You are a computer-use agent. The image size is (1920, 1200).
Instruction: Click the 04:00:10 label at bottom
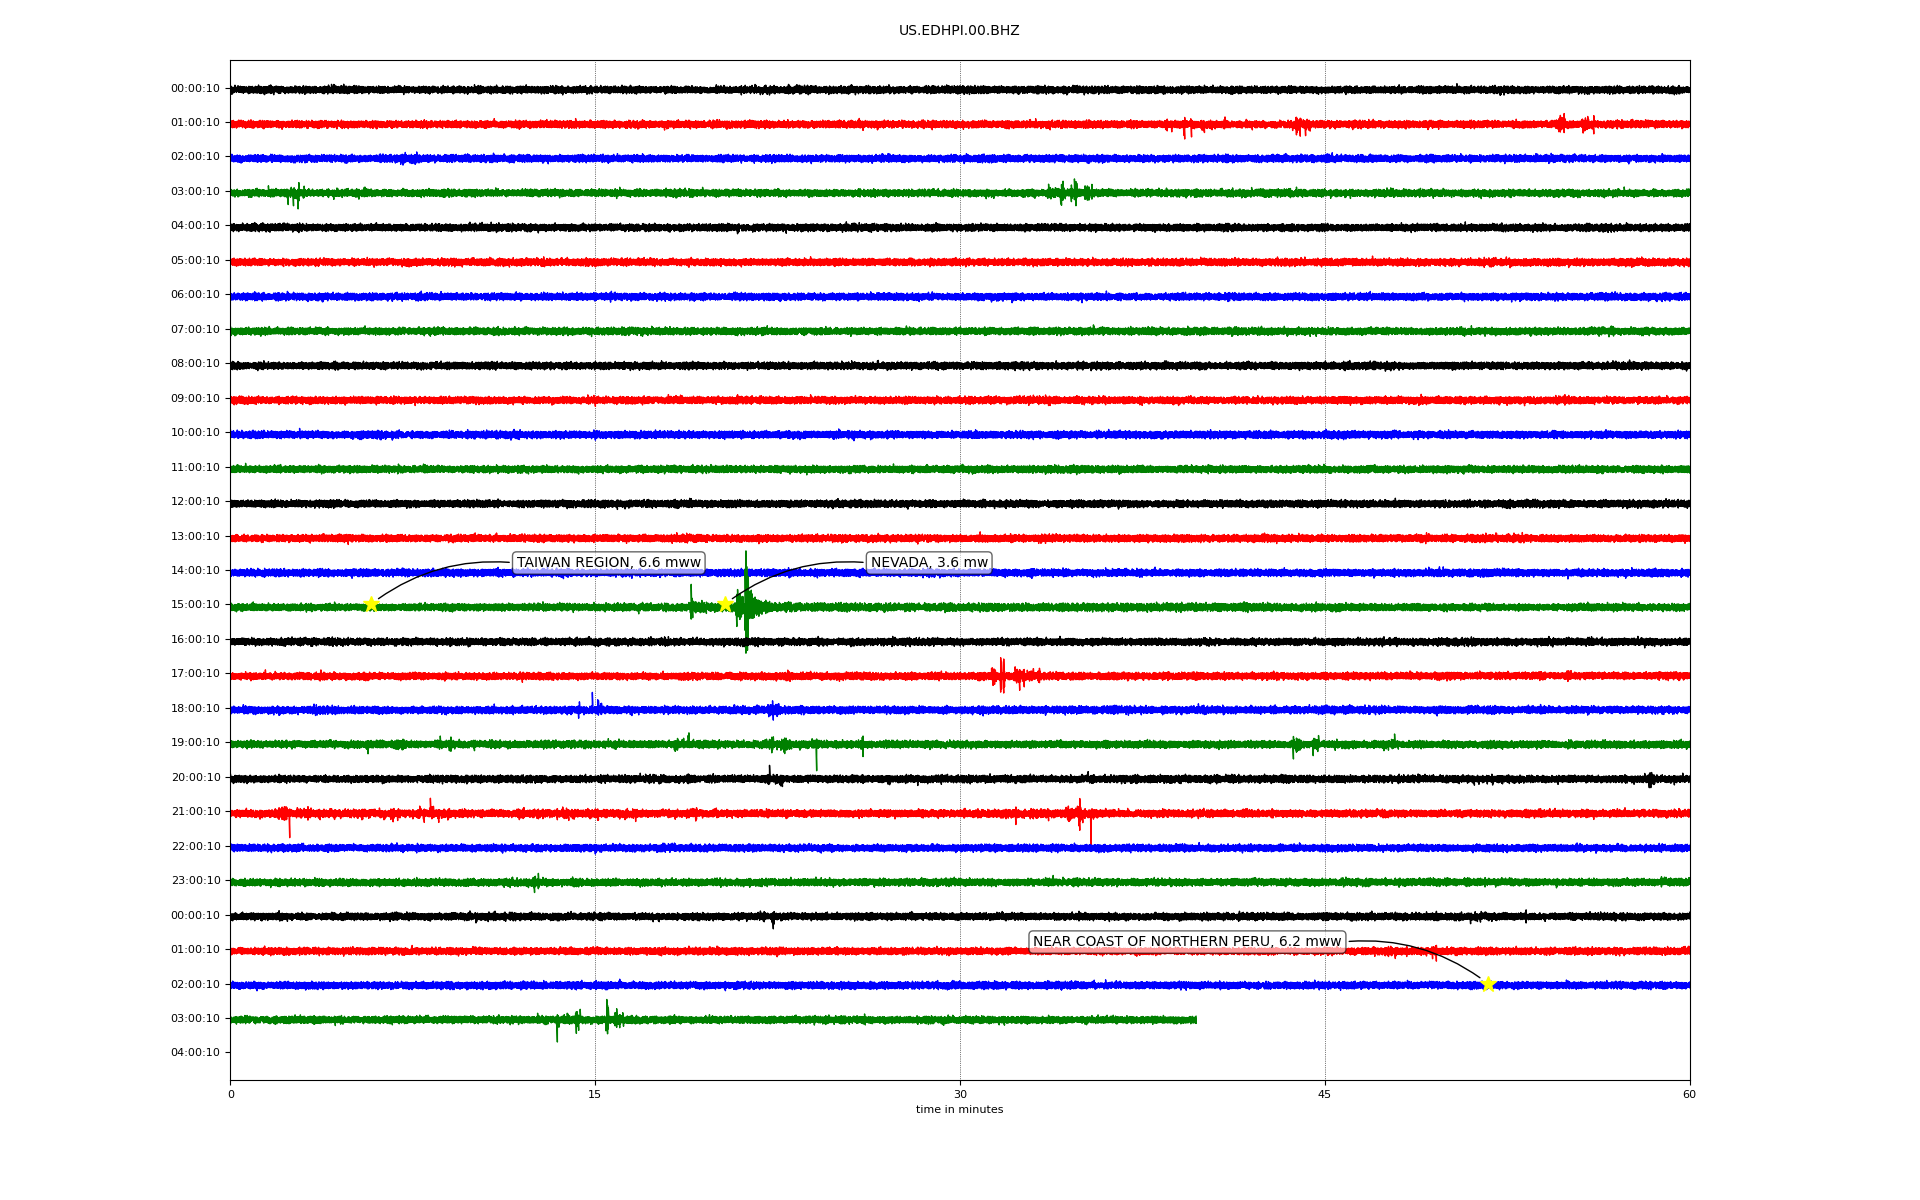[x=195, y=1053]
